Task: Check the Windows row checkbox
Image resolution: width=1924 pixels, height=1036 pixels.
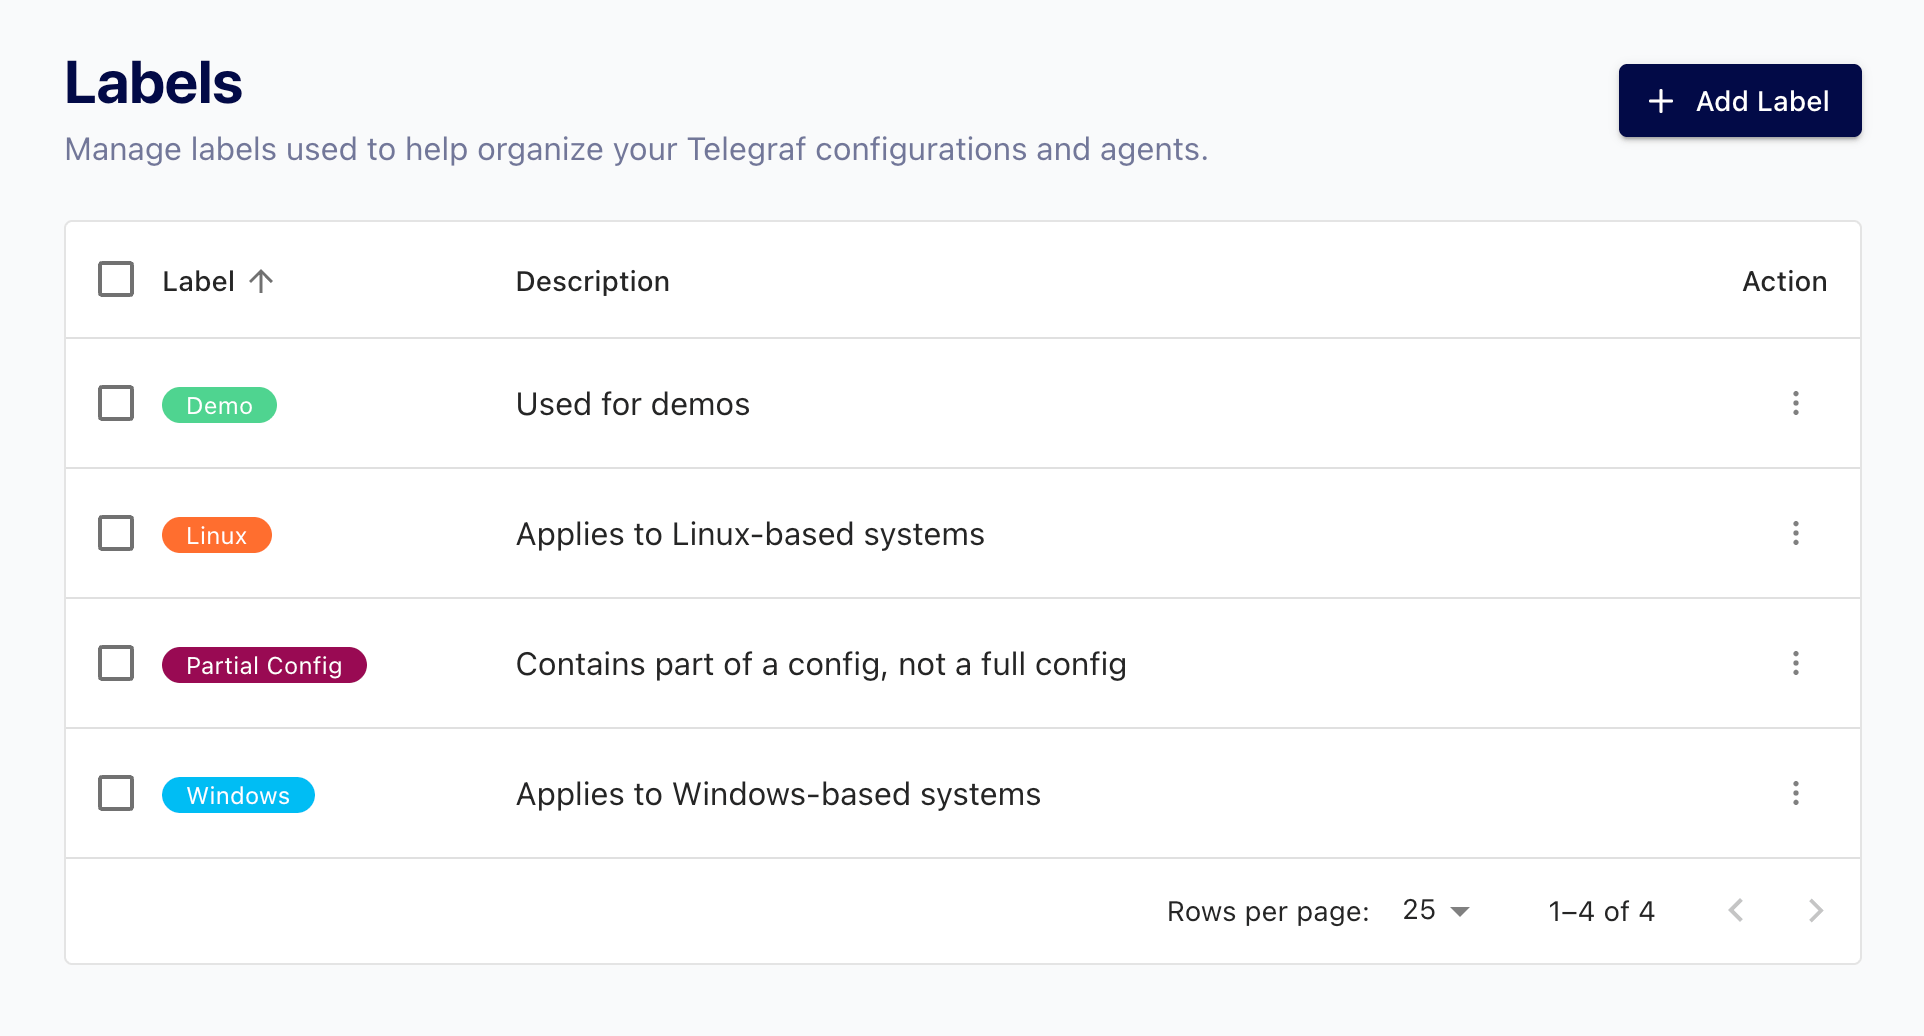Action: pyautogui.click(x=116, y=793)
